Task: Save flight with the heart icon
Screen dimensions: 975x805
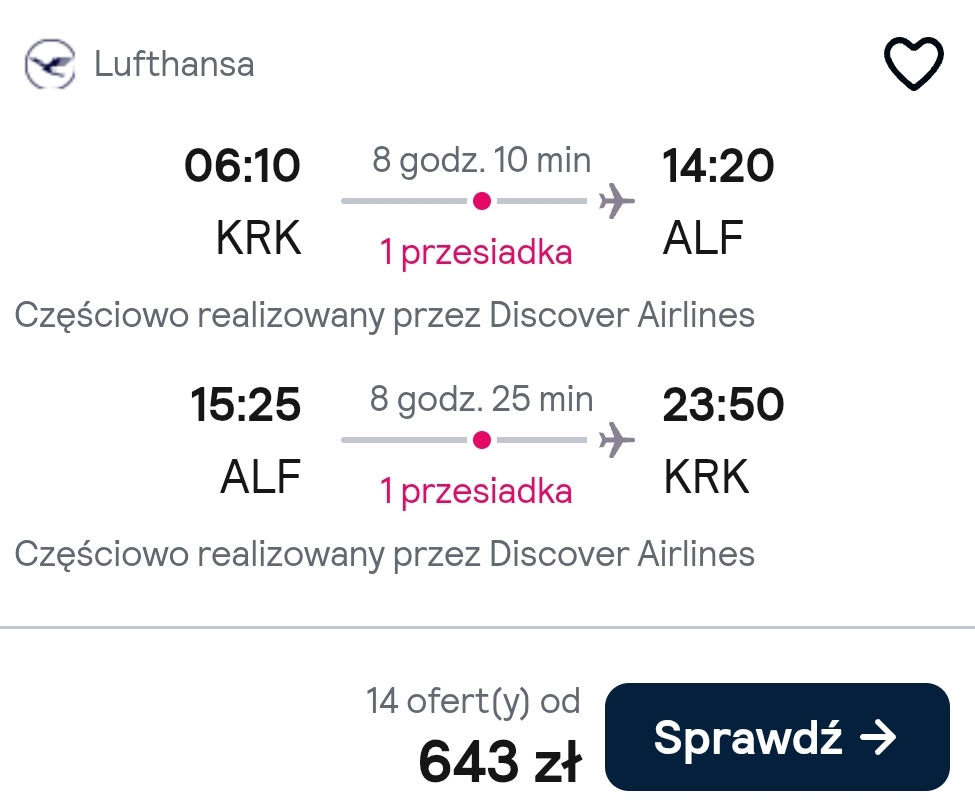Action: pos(913,63)
